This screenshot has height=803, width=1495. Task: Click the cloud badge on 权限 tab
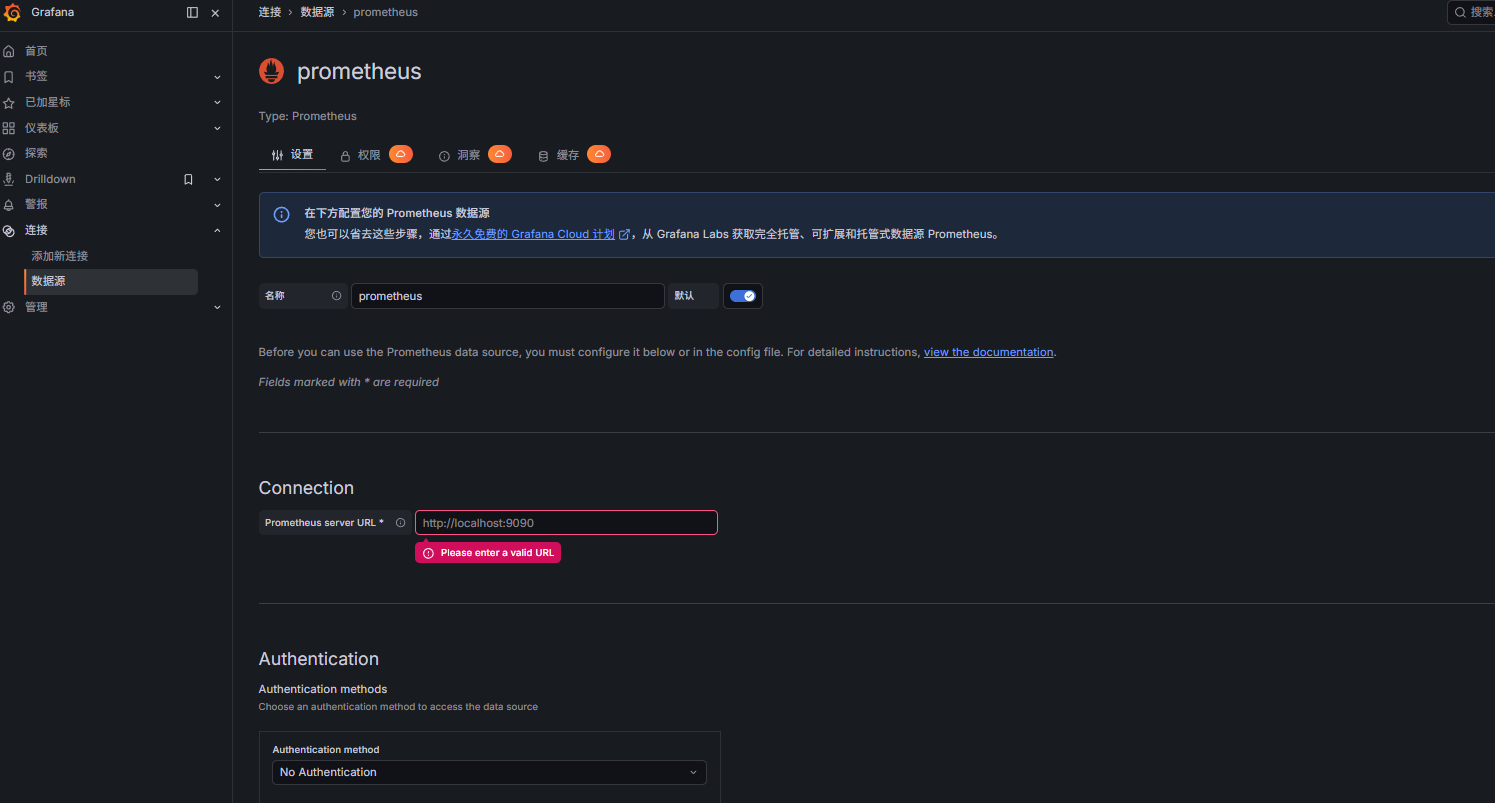click(x=401, y=154)
